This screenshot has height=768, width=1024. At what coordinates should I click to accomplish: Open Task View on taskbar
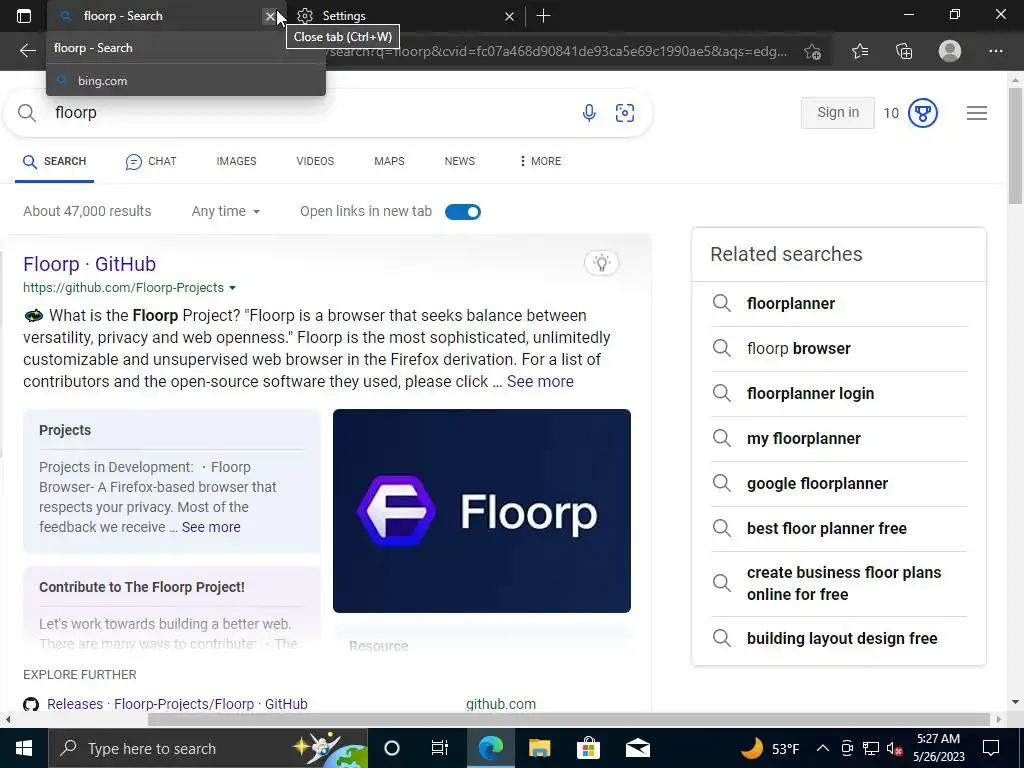tap(440, 748)
